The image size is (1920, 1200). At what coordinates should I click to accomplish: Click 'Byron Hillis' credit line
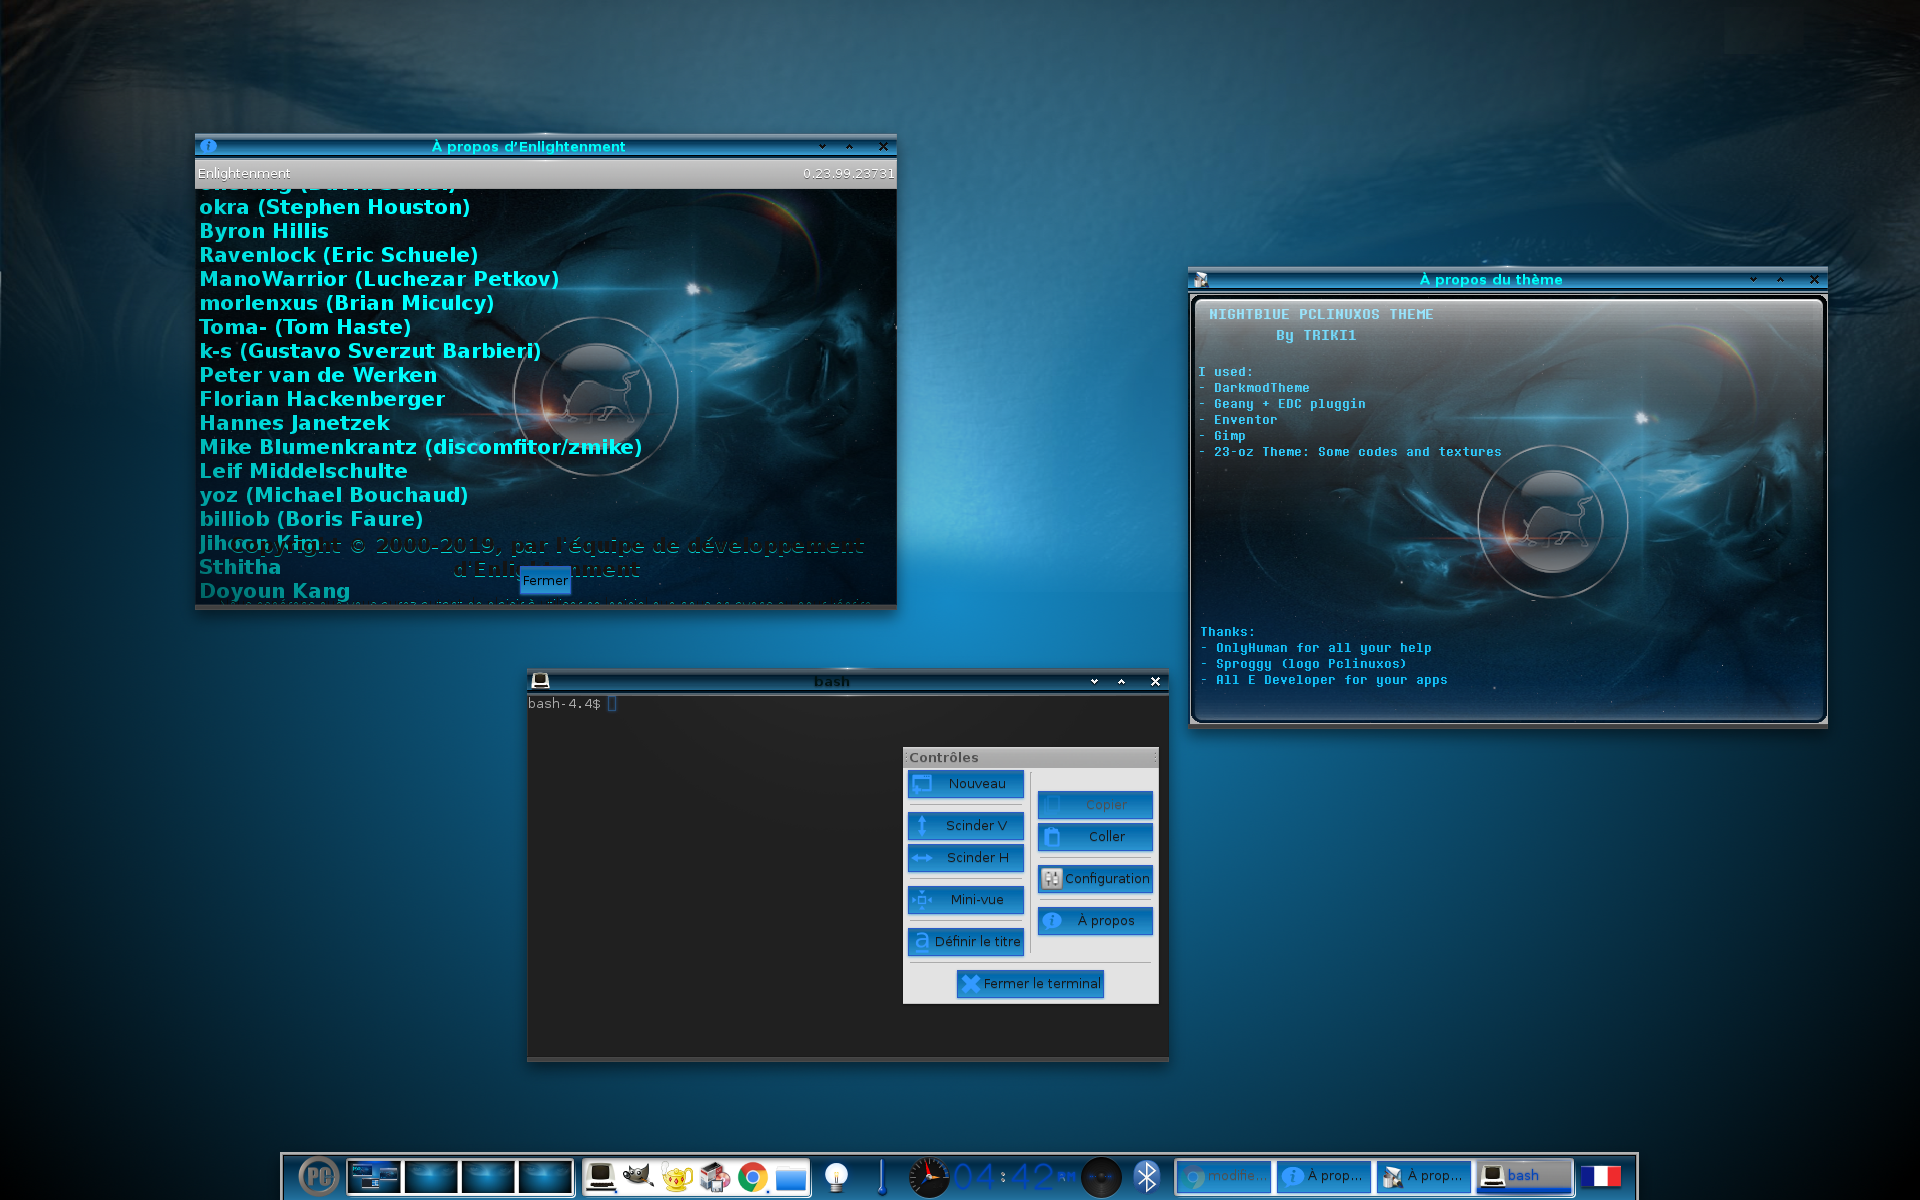click(x=264, y=231)
